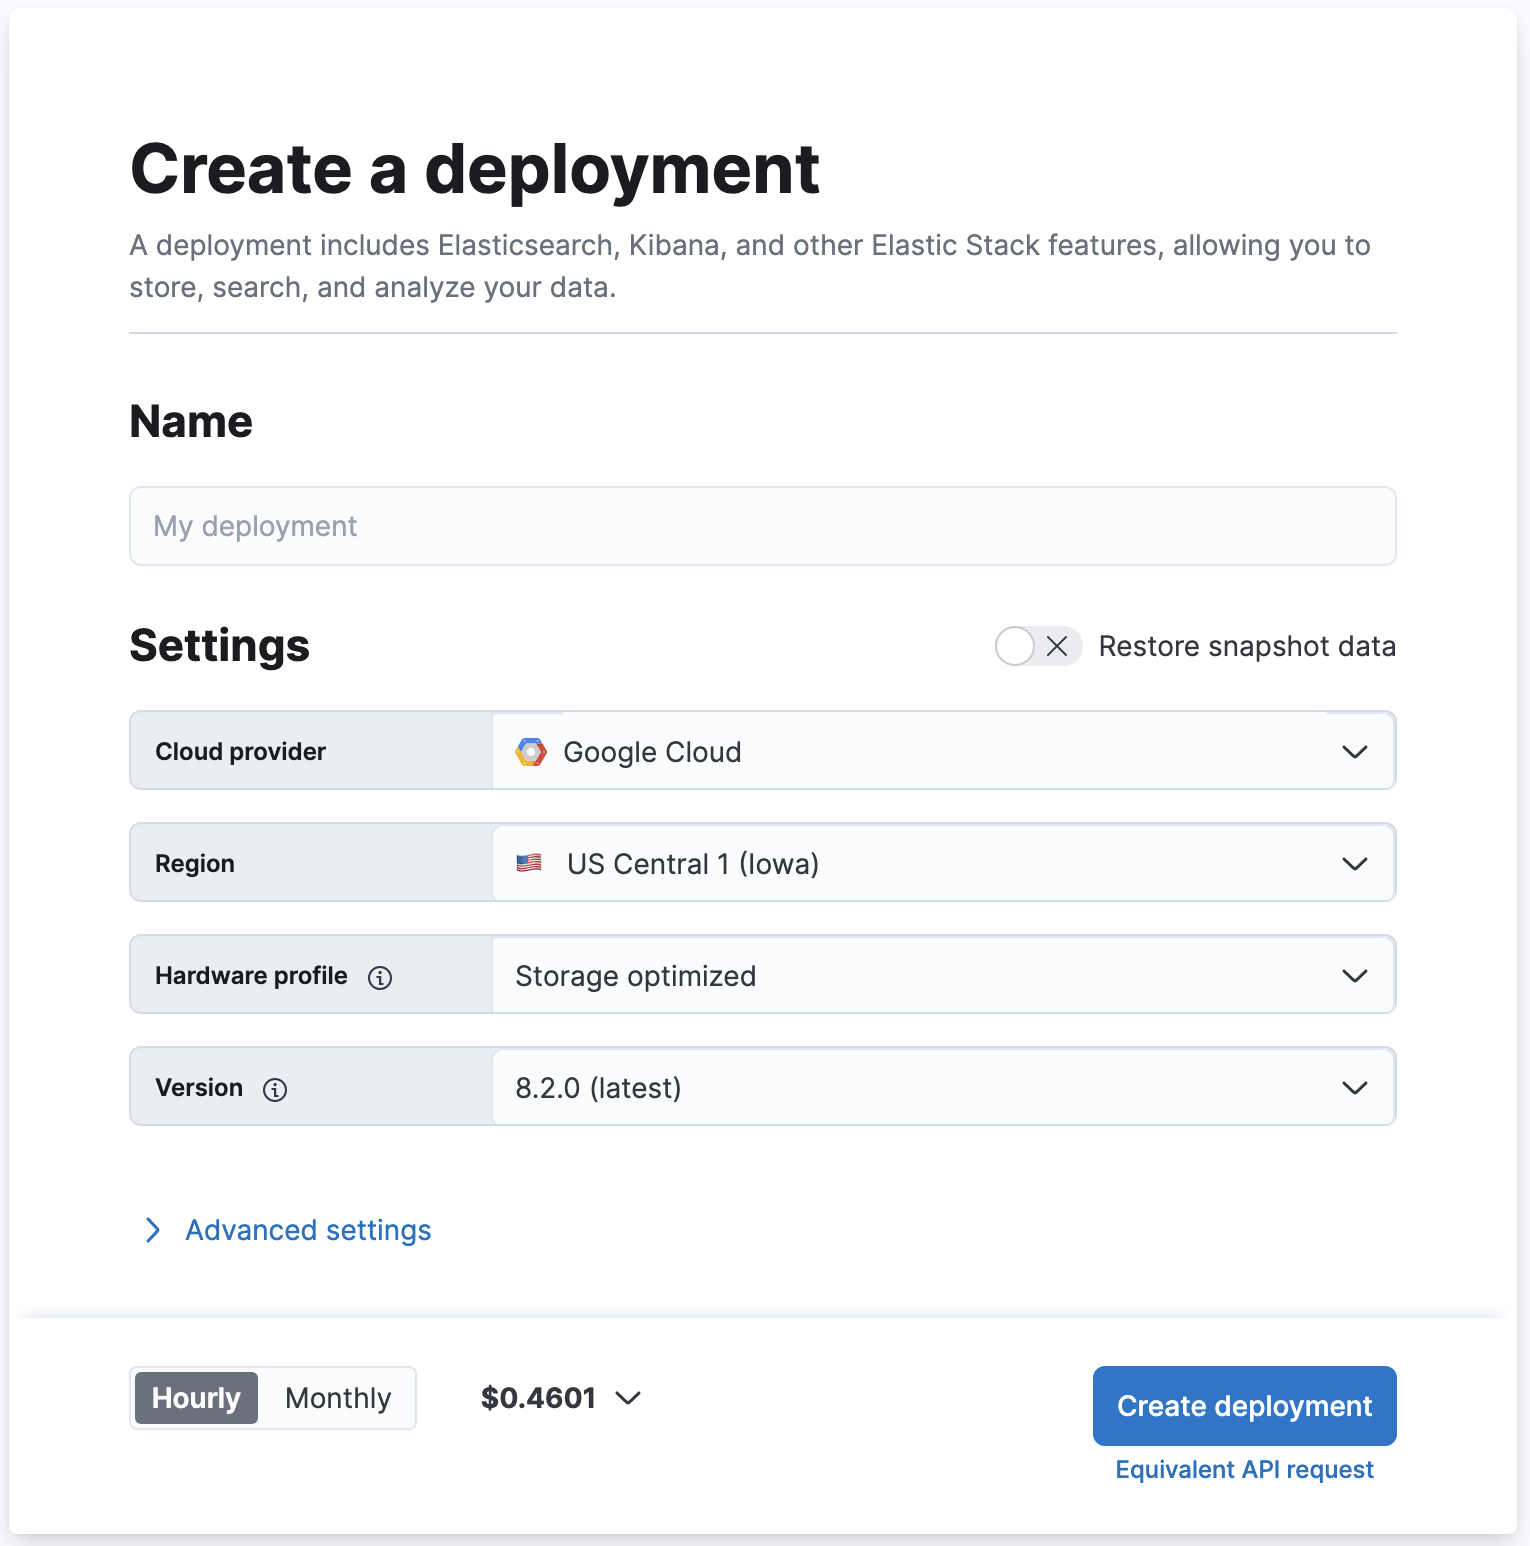Click the chevron beside Advanced settings
Screen dimensions: 1530x1546
pos(152,1230)
